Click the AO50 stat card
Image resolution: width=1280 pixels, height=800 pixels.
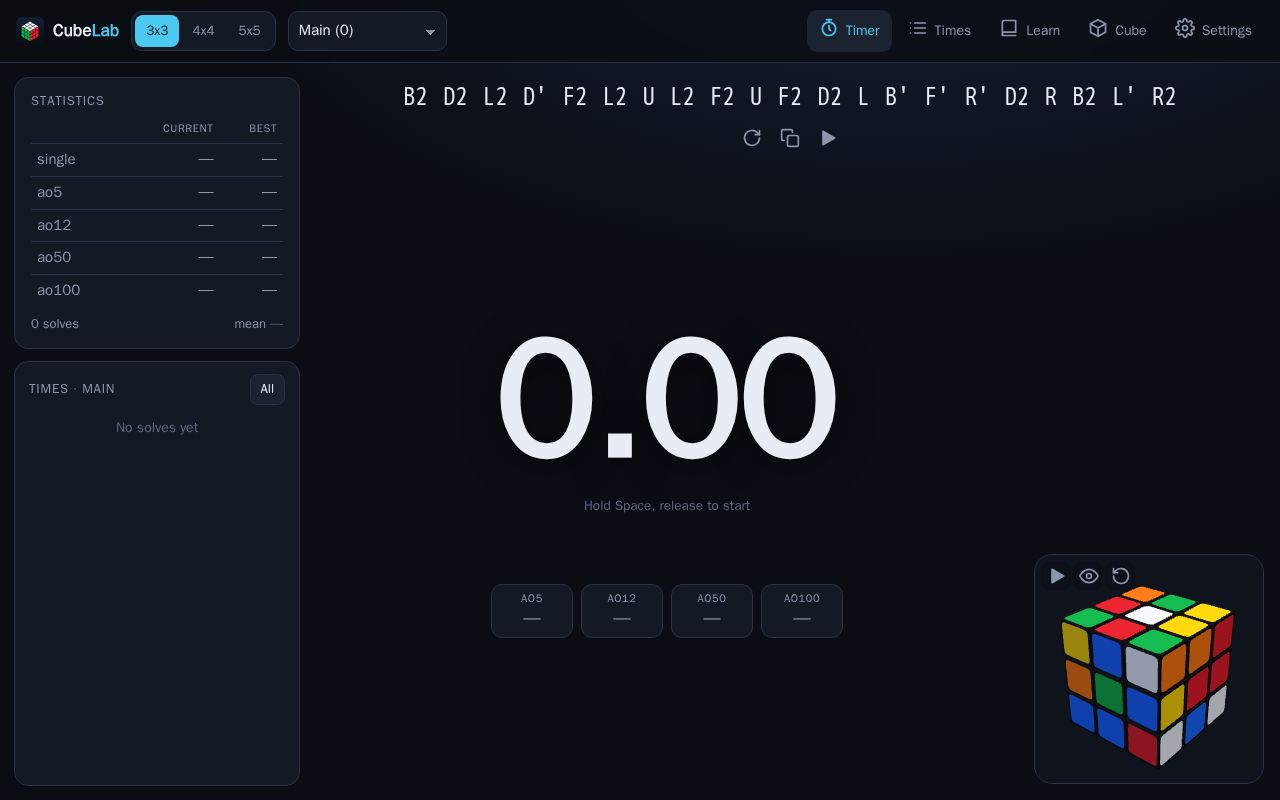tap(712, 611)
